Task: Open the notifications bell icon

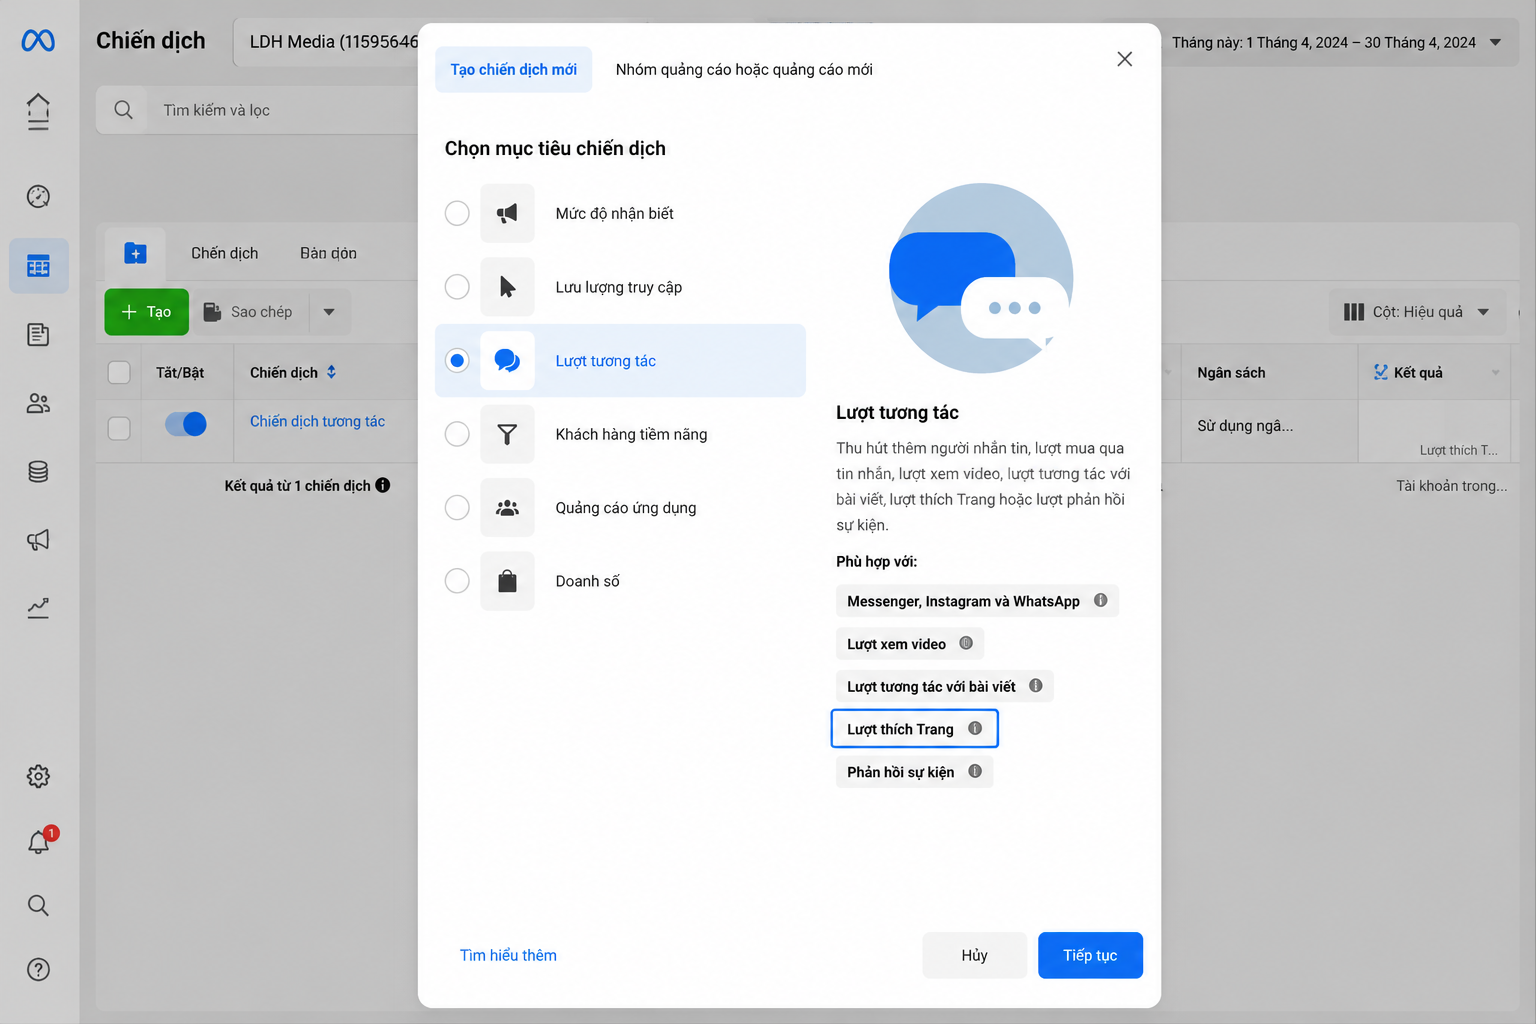Action: (x=39, y=842)
